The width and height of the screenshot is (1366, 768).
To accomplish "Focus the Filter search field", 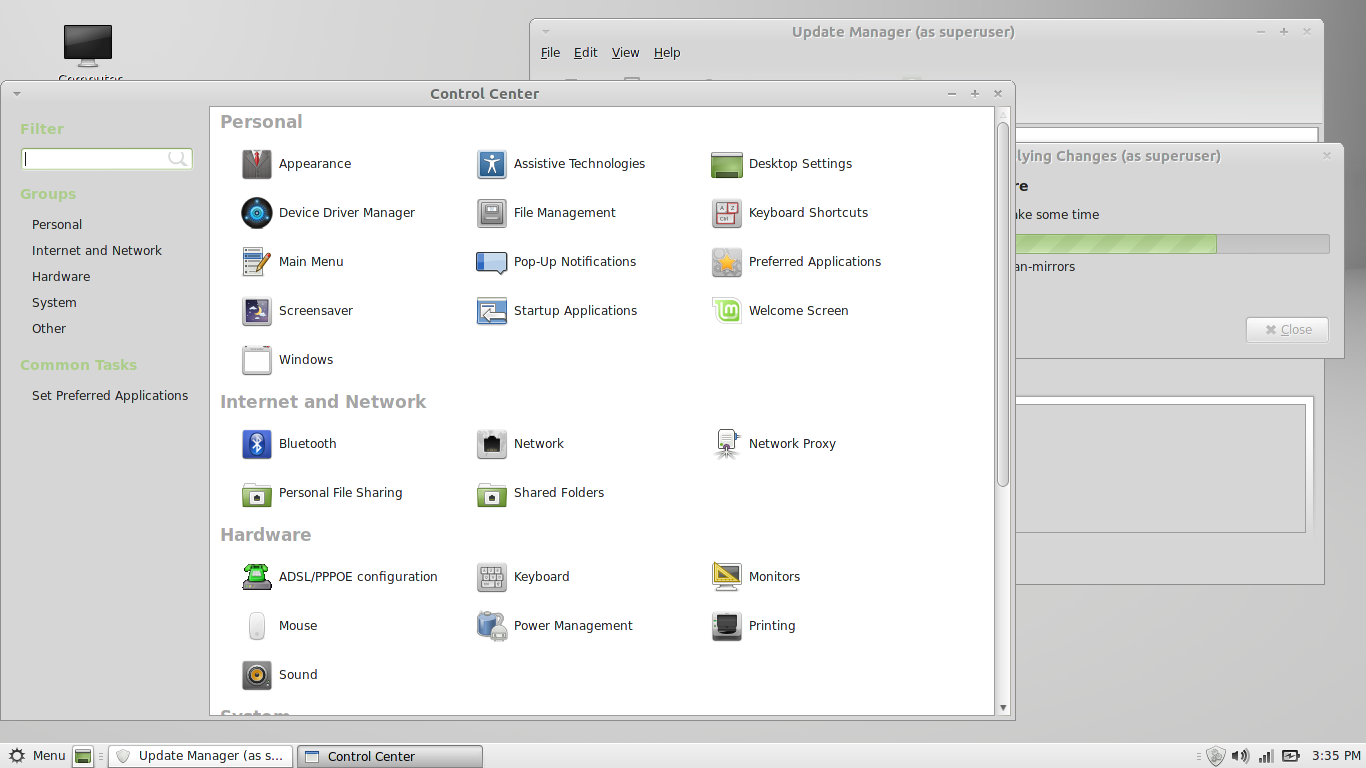I will [107, 158].
